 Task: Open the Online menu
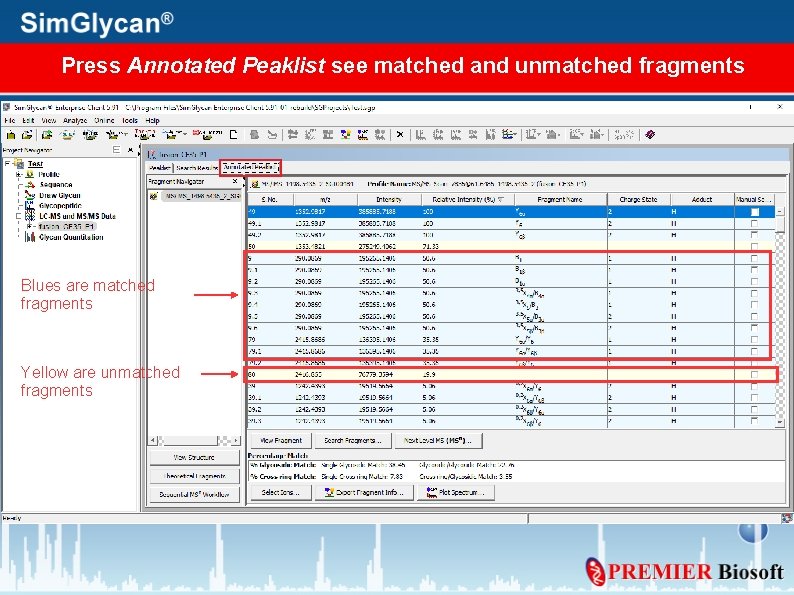coord(104,121)
